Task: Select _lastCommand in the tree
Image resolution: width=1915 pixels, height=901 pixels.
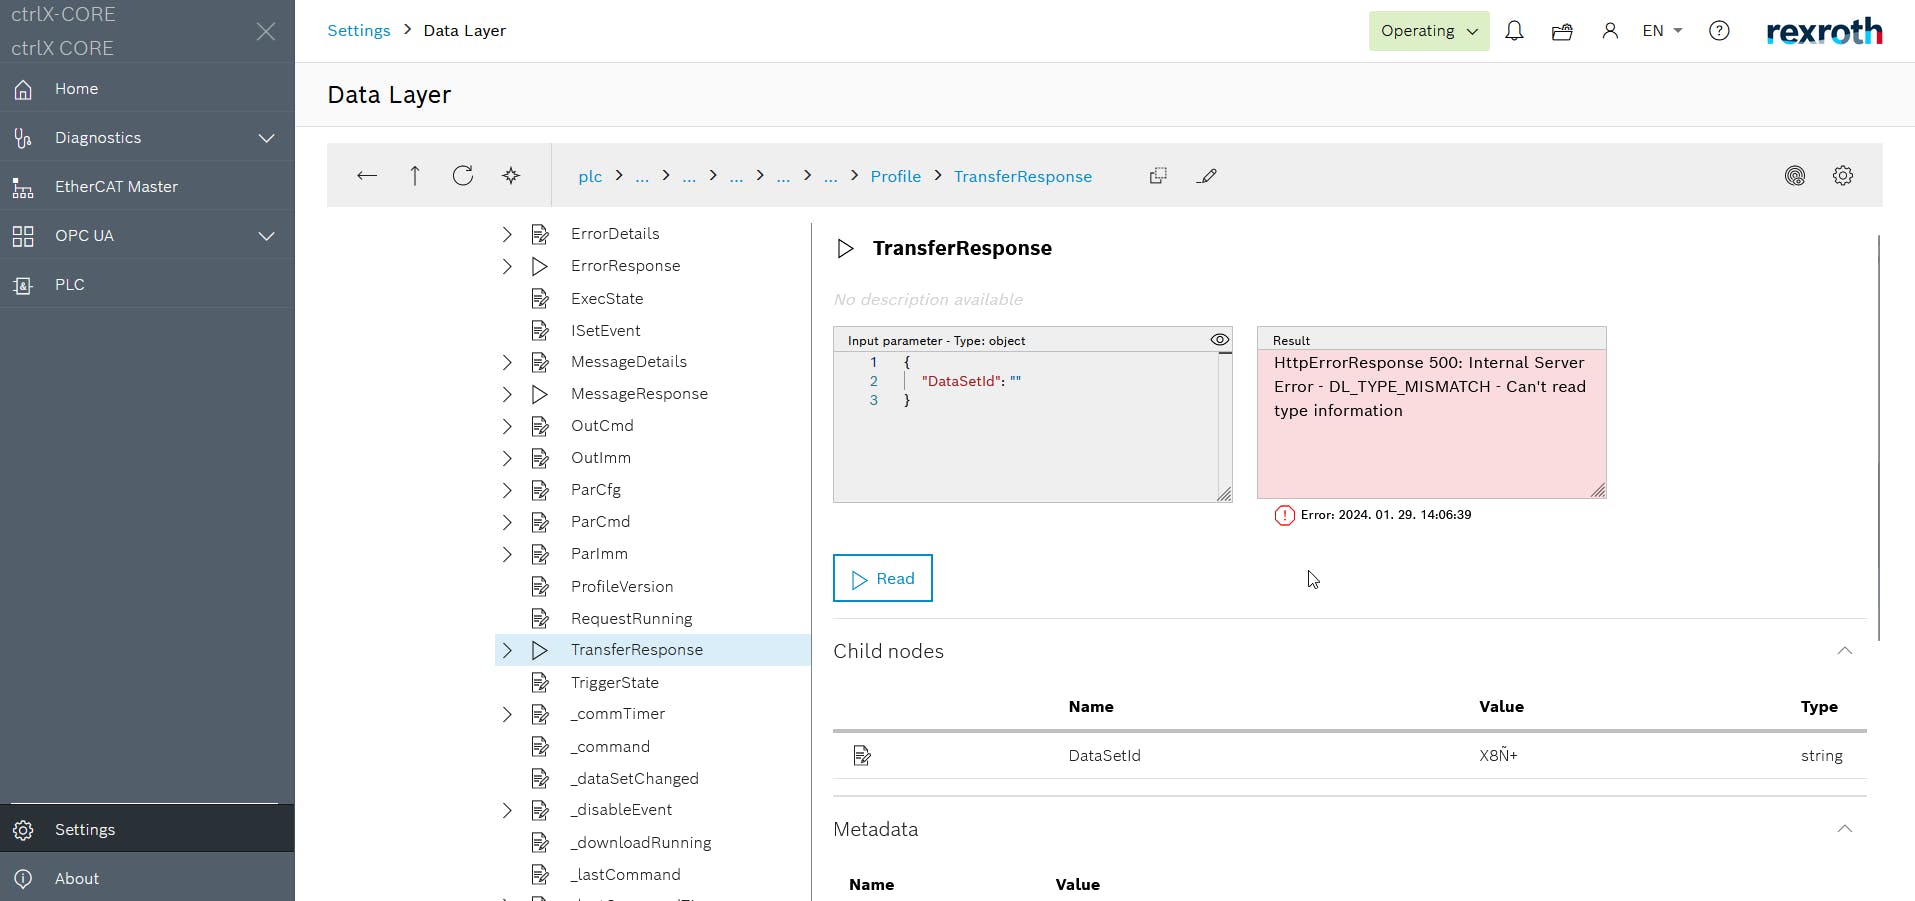Action: click(626, 875)
